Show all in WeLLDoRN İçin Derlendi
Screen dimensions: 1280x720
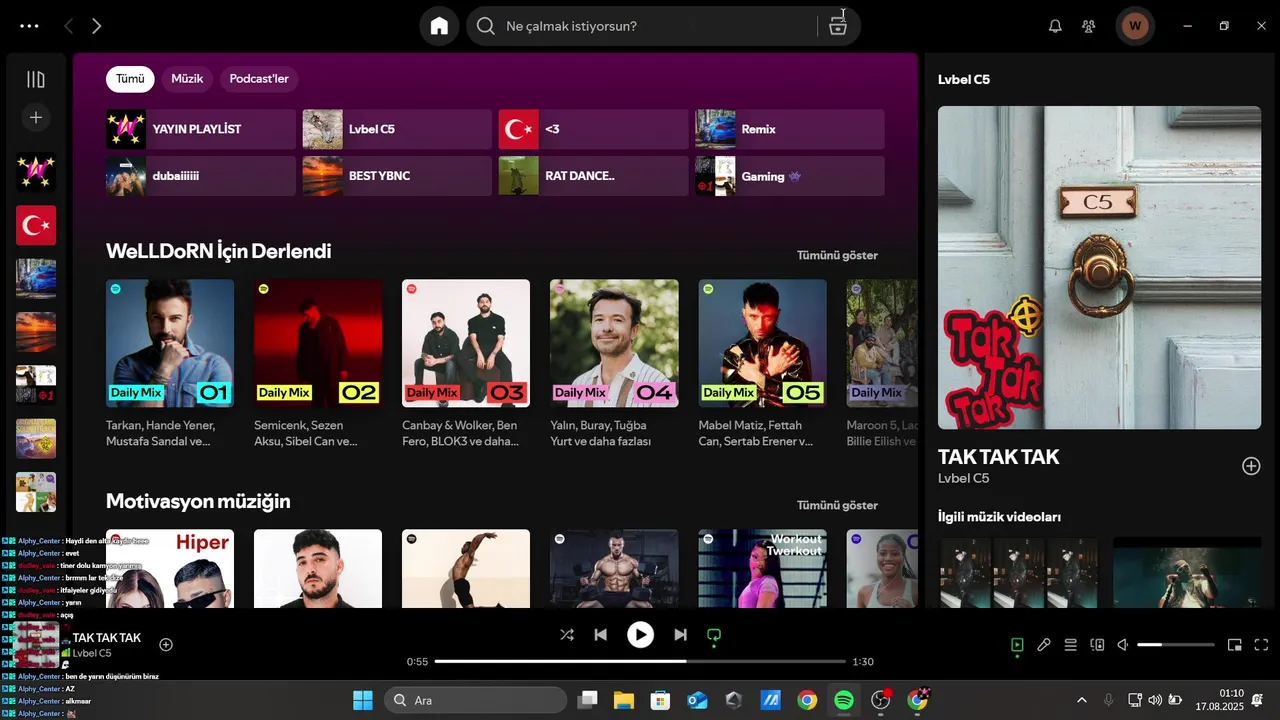(837, 255)
